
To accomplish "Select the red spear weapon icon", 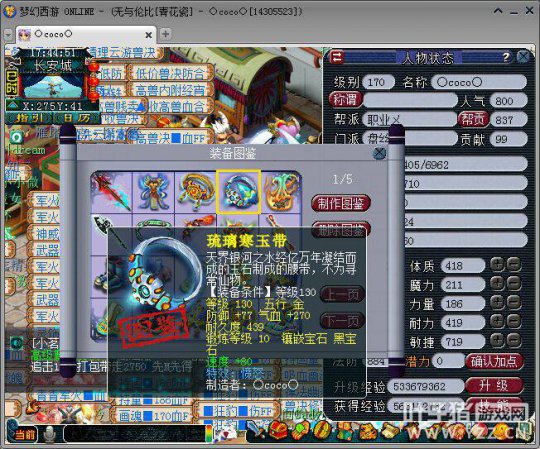I will pos(112,192).
